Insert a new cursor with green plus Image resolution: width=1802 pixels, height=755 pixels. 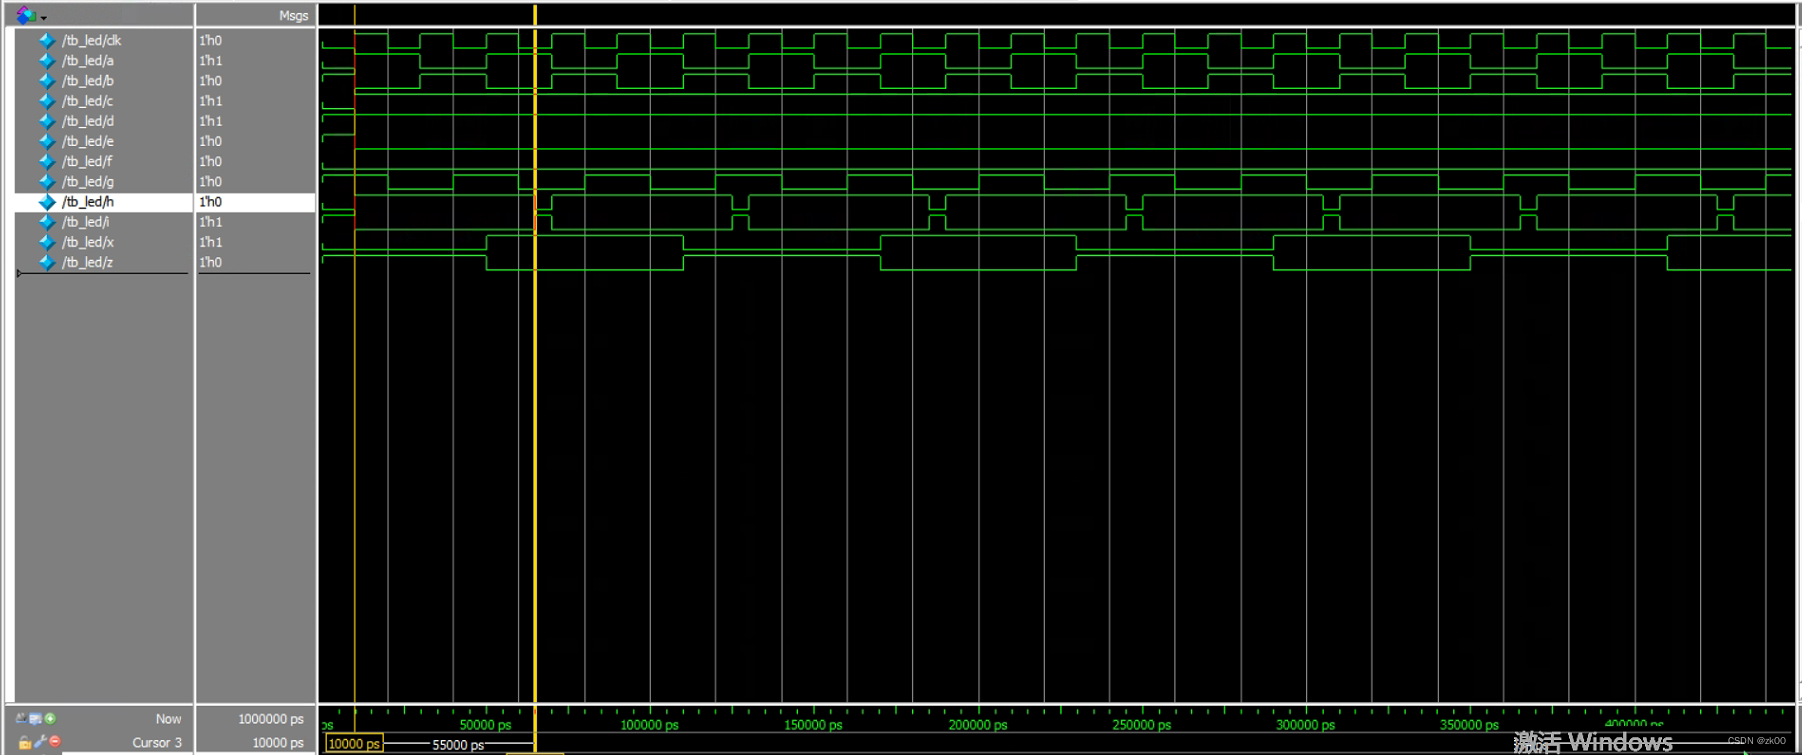click(50, 718)
